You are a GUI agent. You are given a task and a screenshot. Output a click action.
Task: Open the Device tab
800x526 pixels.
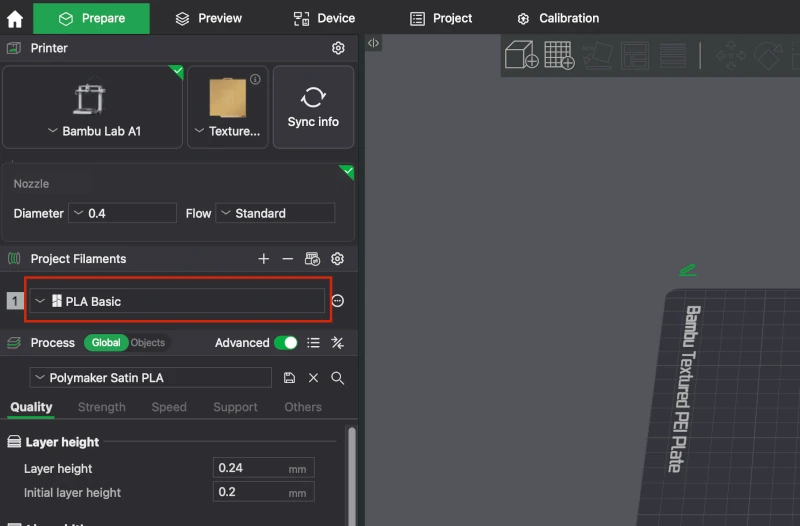(324, 18)
